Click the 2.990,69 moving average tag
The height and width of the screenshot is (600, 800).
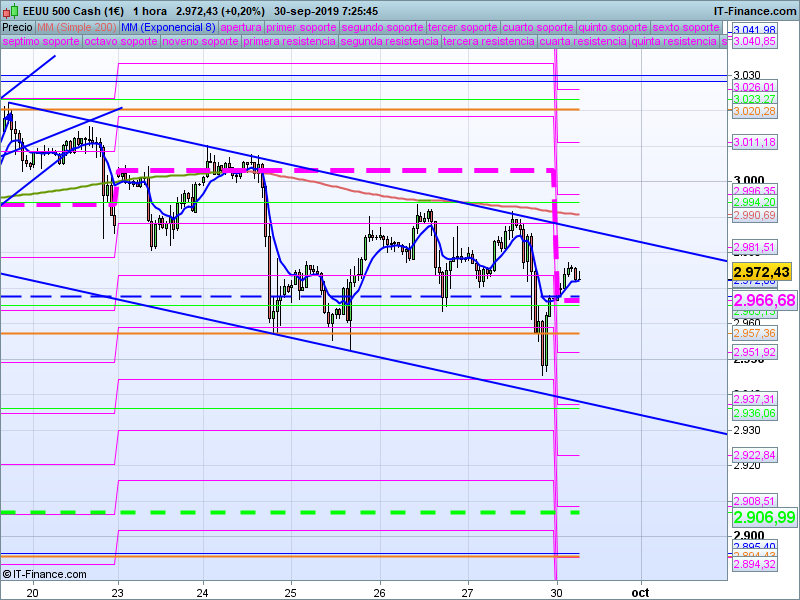[755, 215]
